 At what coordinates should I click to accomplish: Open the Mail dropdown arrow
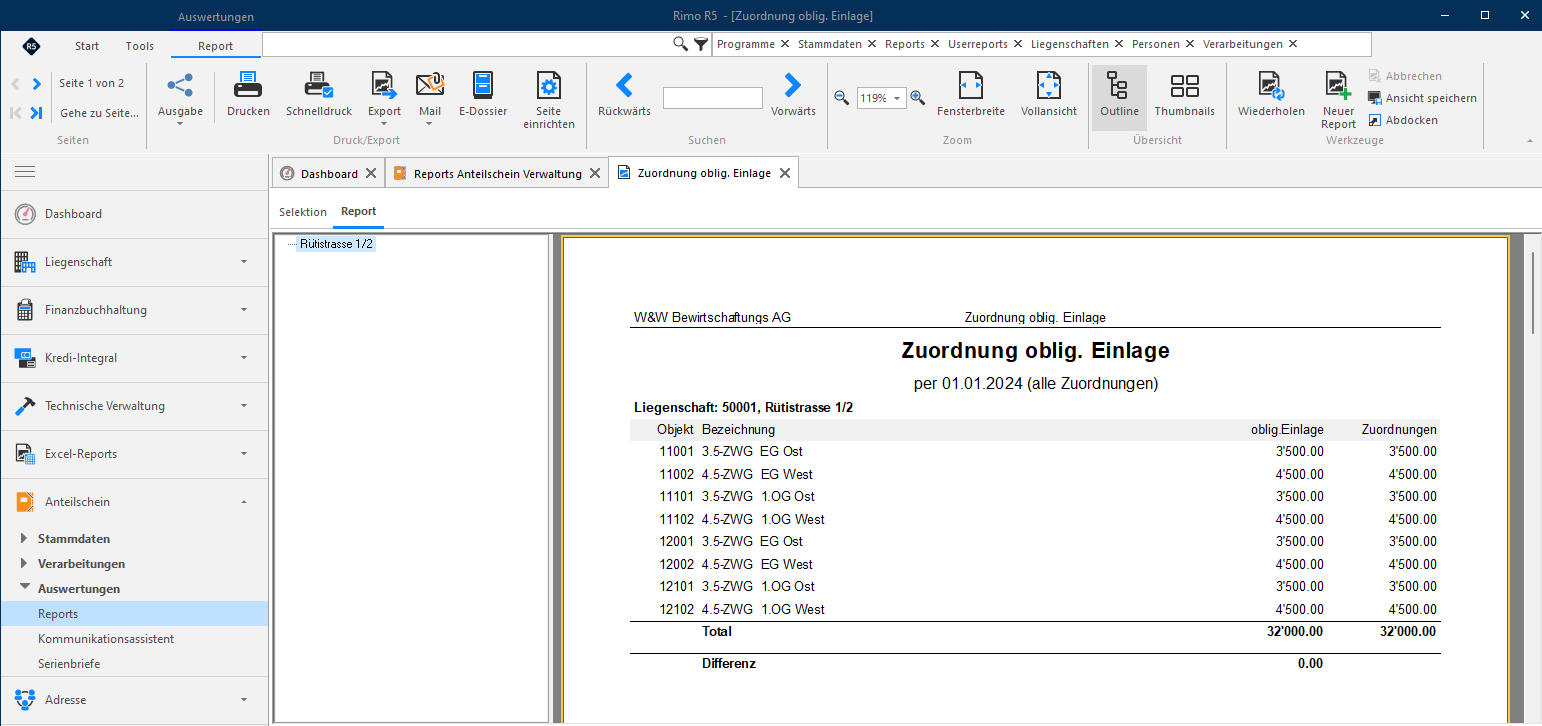430,124
